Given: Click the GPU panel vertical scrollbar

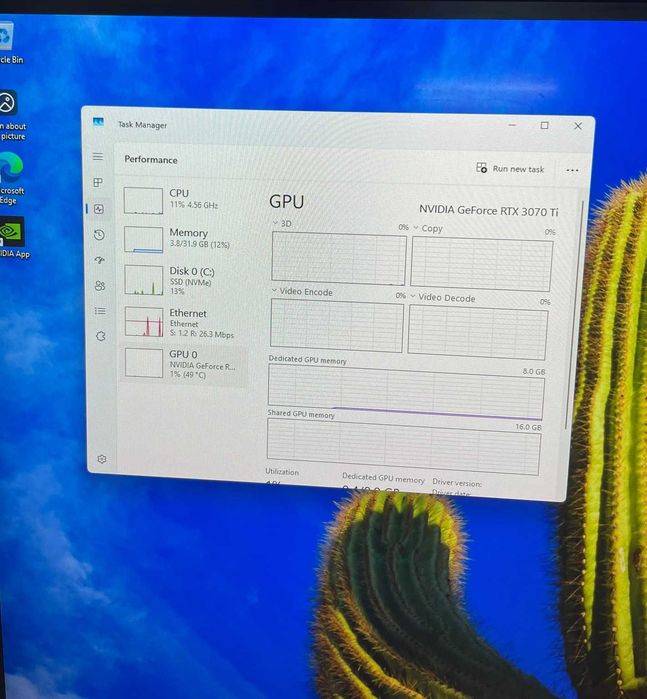Looking at the screenshot, I should click(575, 314).
